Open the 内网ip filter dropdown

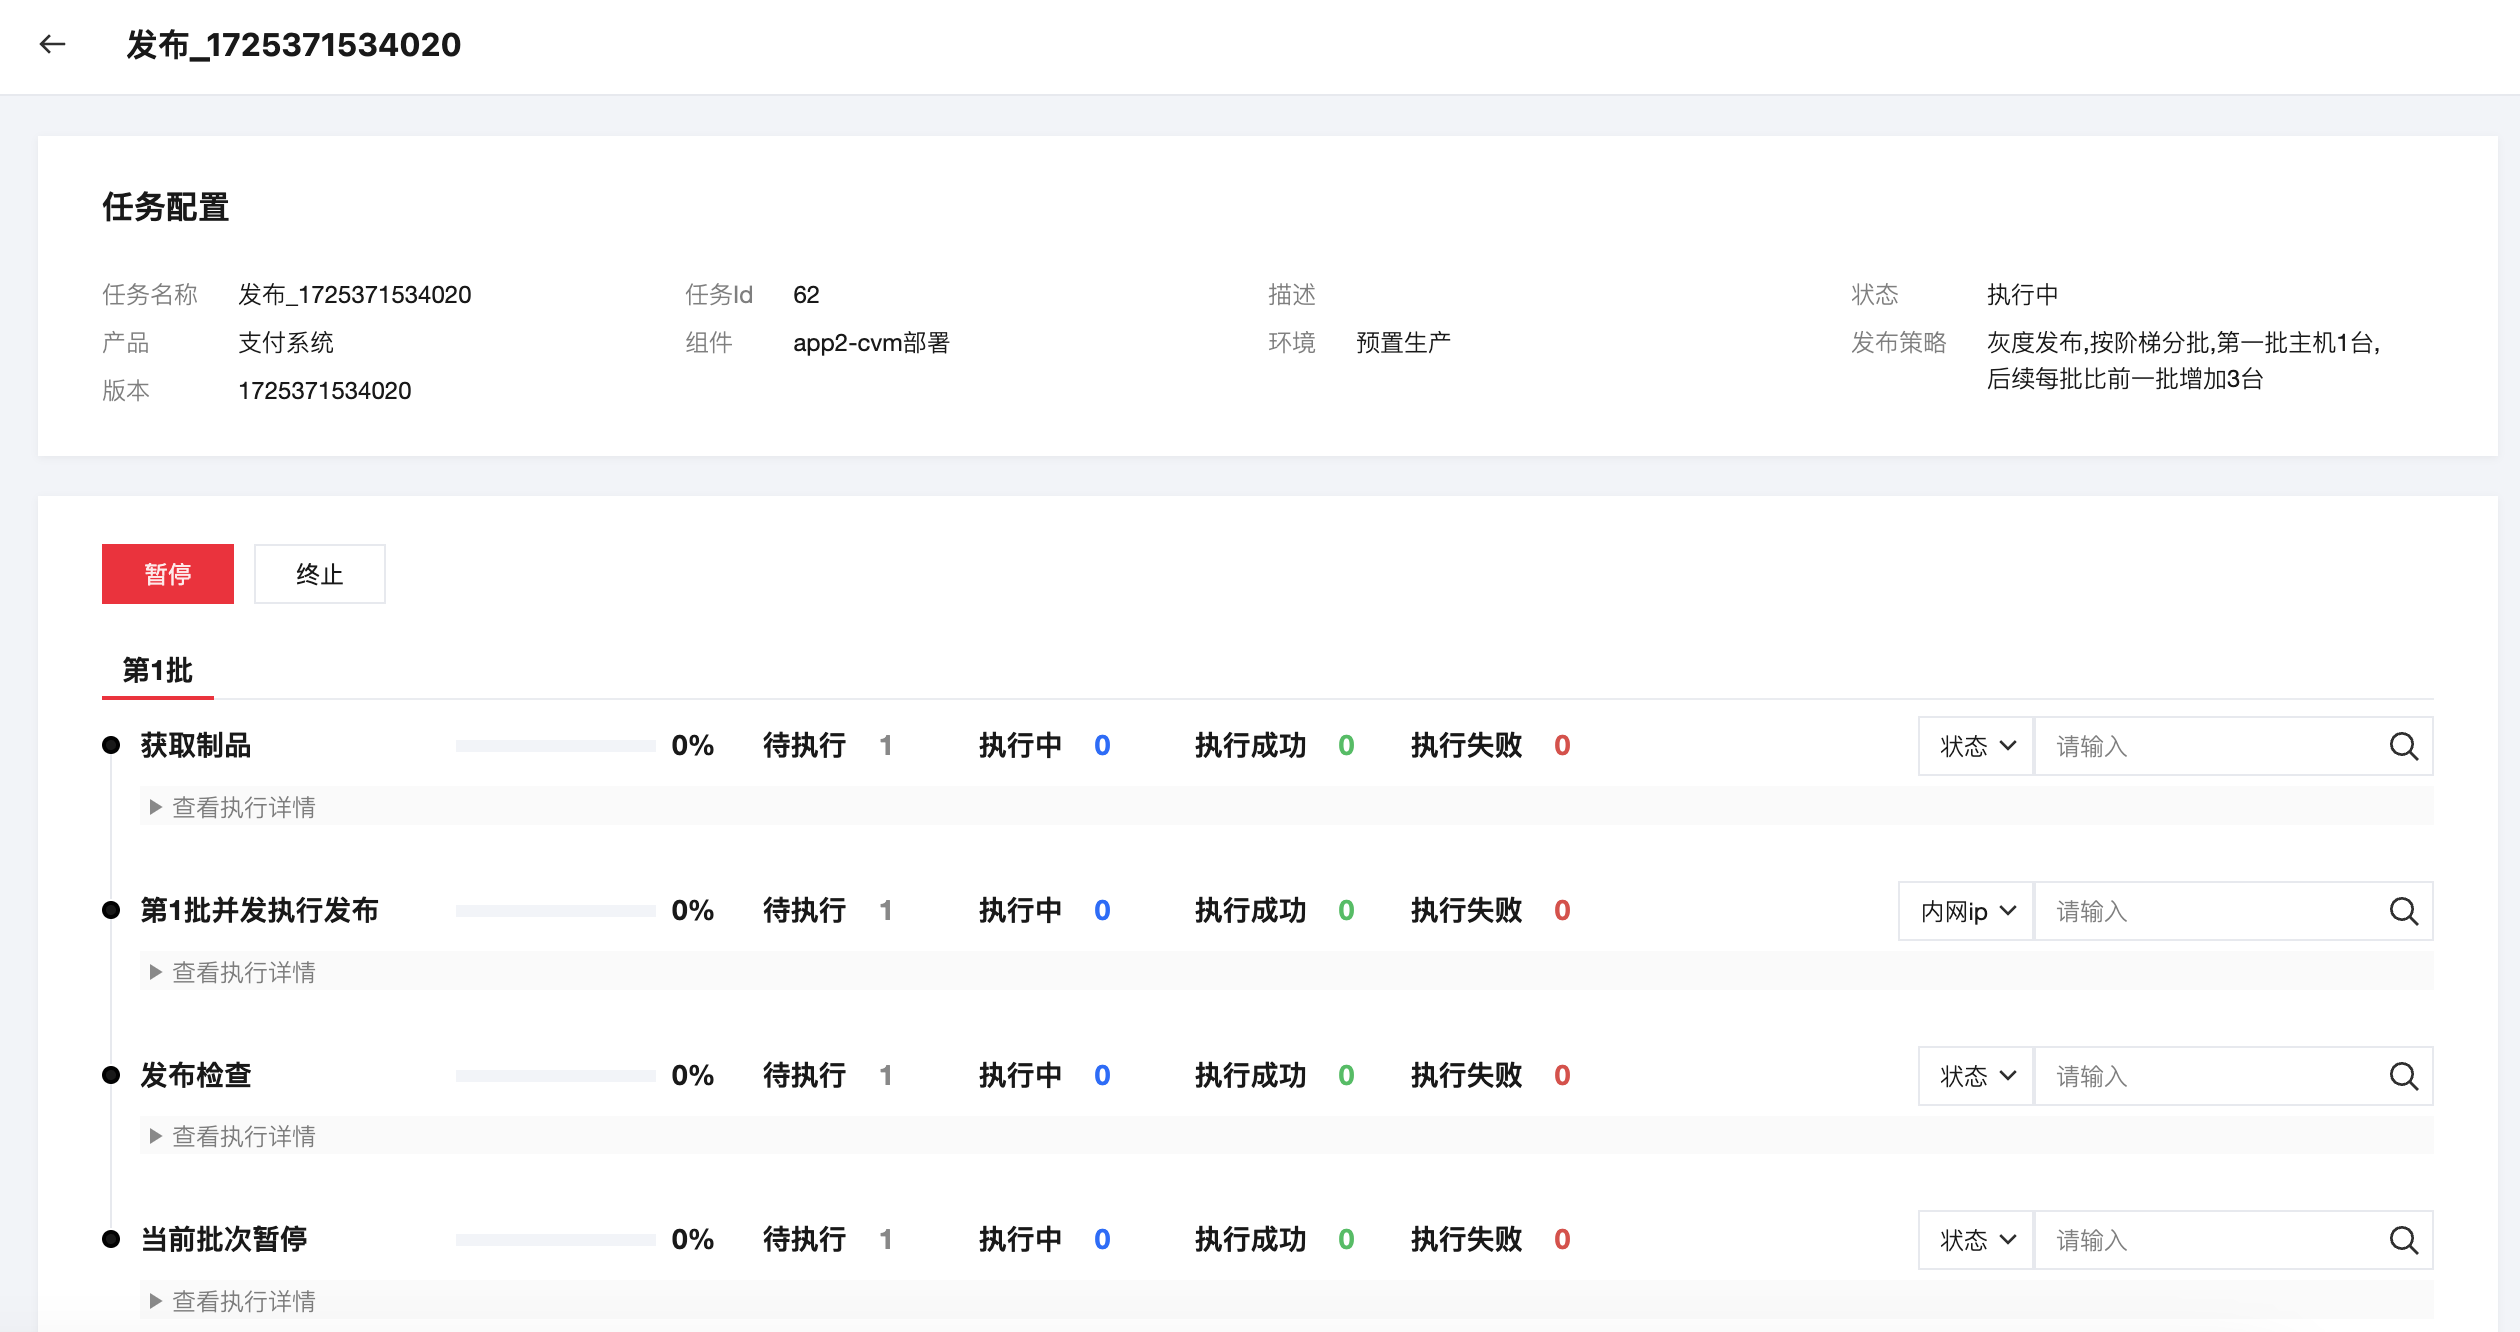(x=1966, y=911)
